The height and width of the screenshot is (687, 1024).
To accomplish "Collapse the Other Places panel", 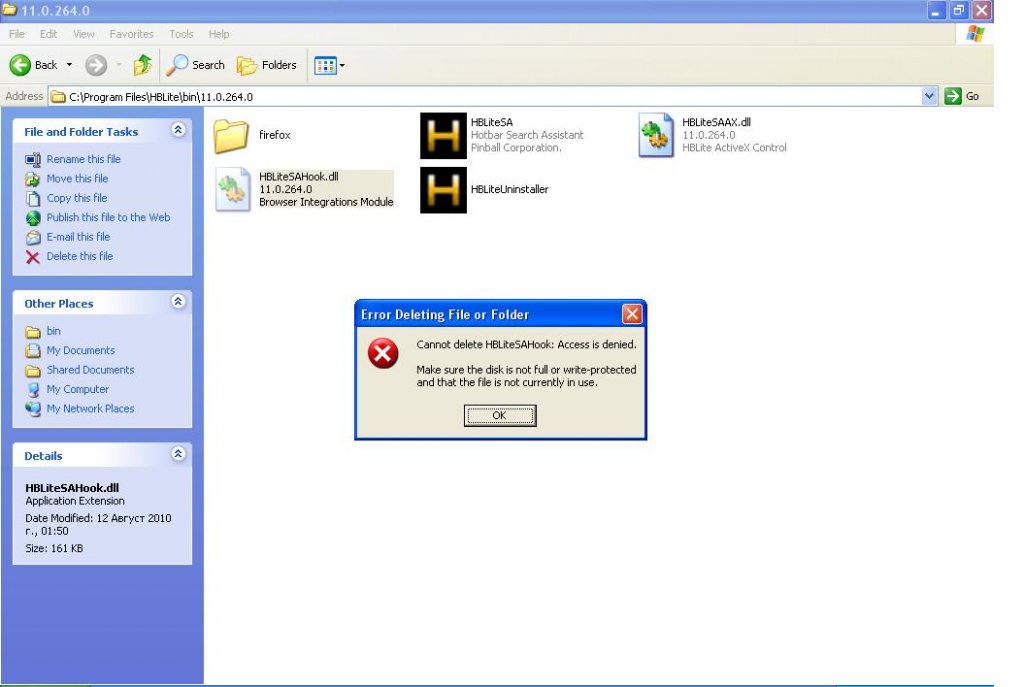I will coord(178,302).
